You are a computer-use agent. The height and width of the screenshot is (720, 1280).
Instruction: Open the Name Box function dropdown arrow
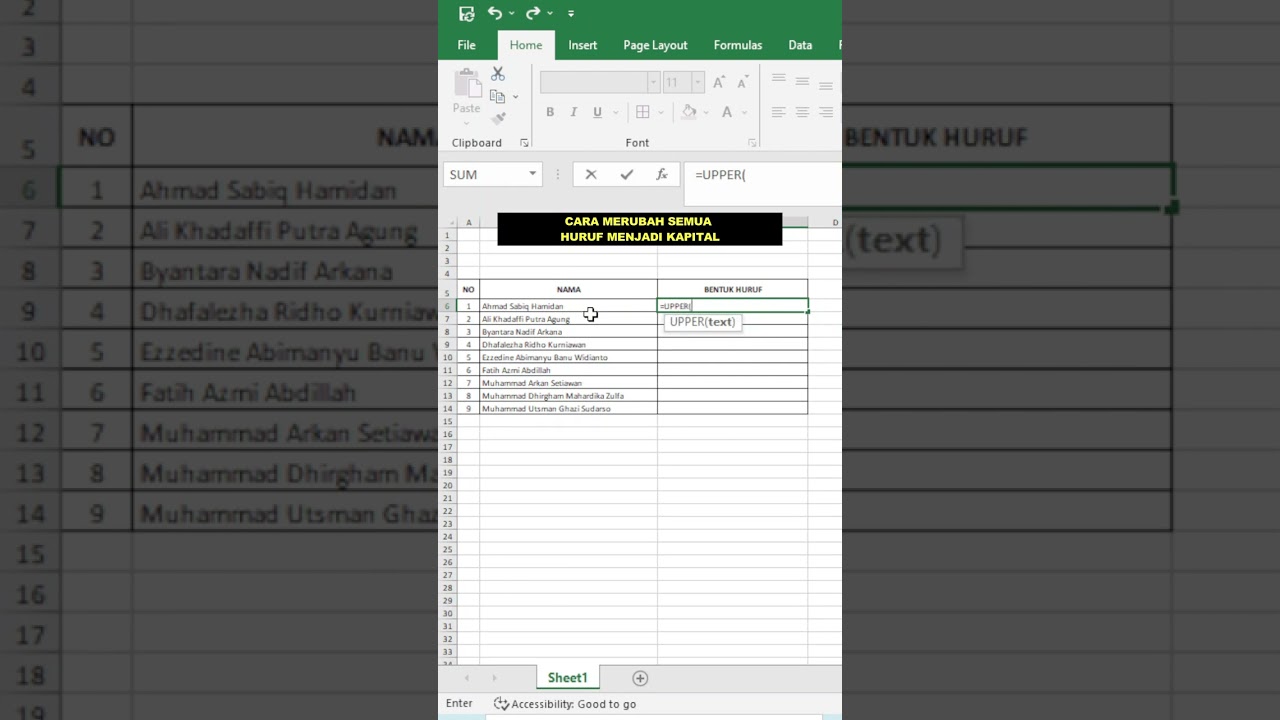click(532, 174)
